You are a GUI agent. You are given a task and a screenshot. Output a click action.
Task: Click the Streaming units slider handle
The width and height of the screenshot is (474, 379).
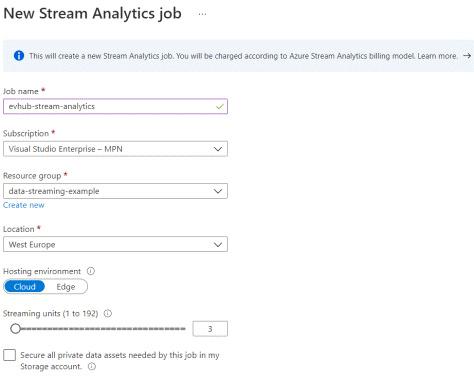click(15, 329)
